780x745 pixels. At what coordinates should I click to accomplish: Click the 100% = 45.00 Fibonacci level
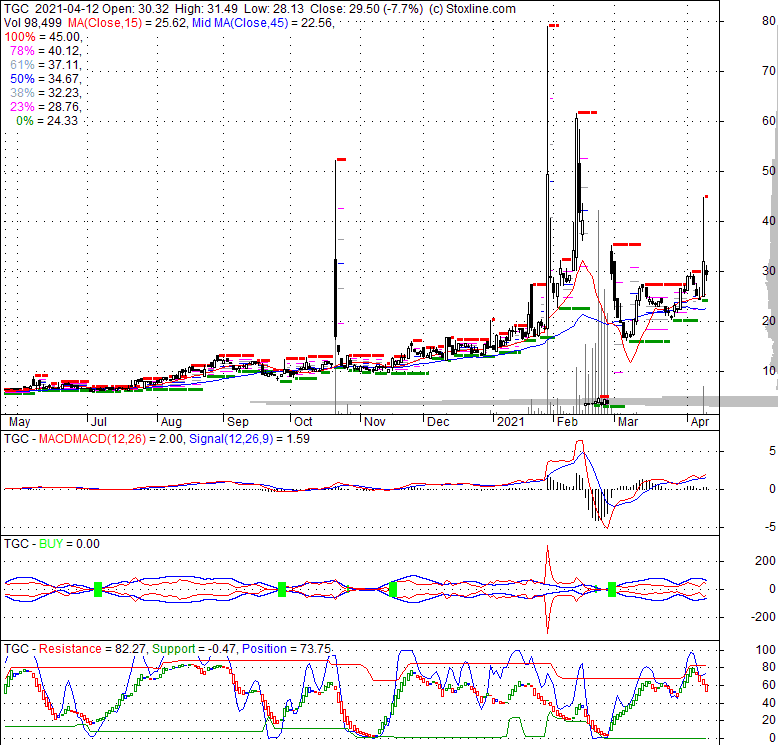(x=44, y=36)
